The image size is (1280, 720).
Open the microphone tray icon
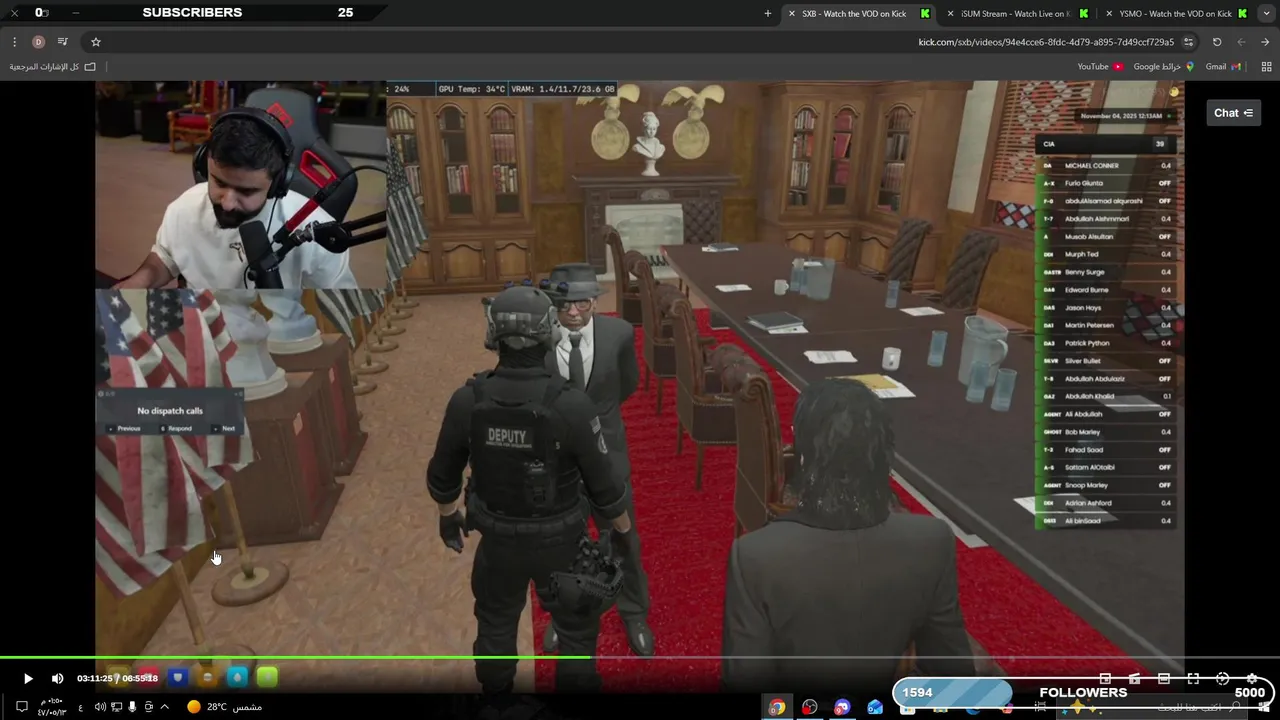[132, 707]
